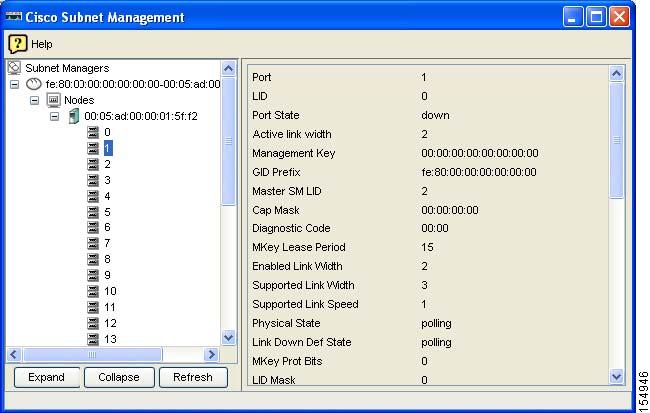Click the port icon beside 7
This screenshot has height=413, width=650.
click(93, 243)
